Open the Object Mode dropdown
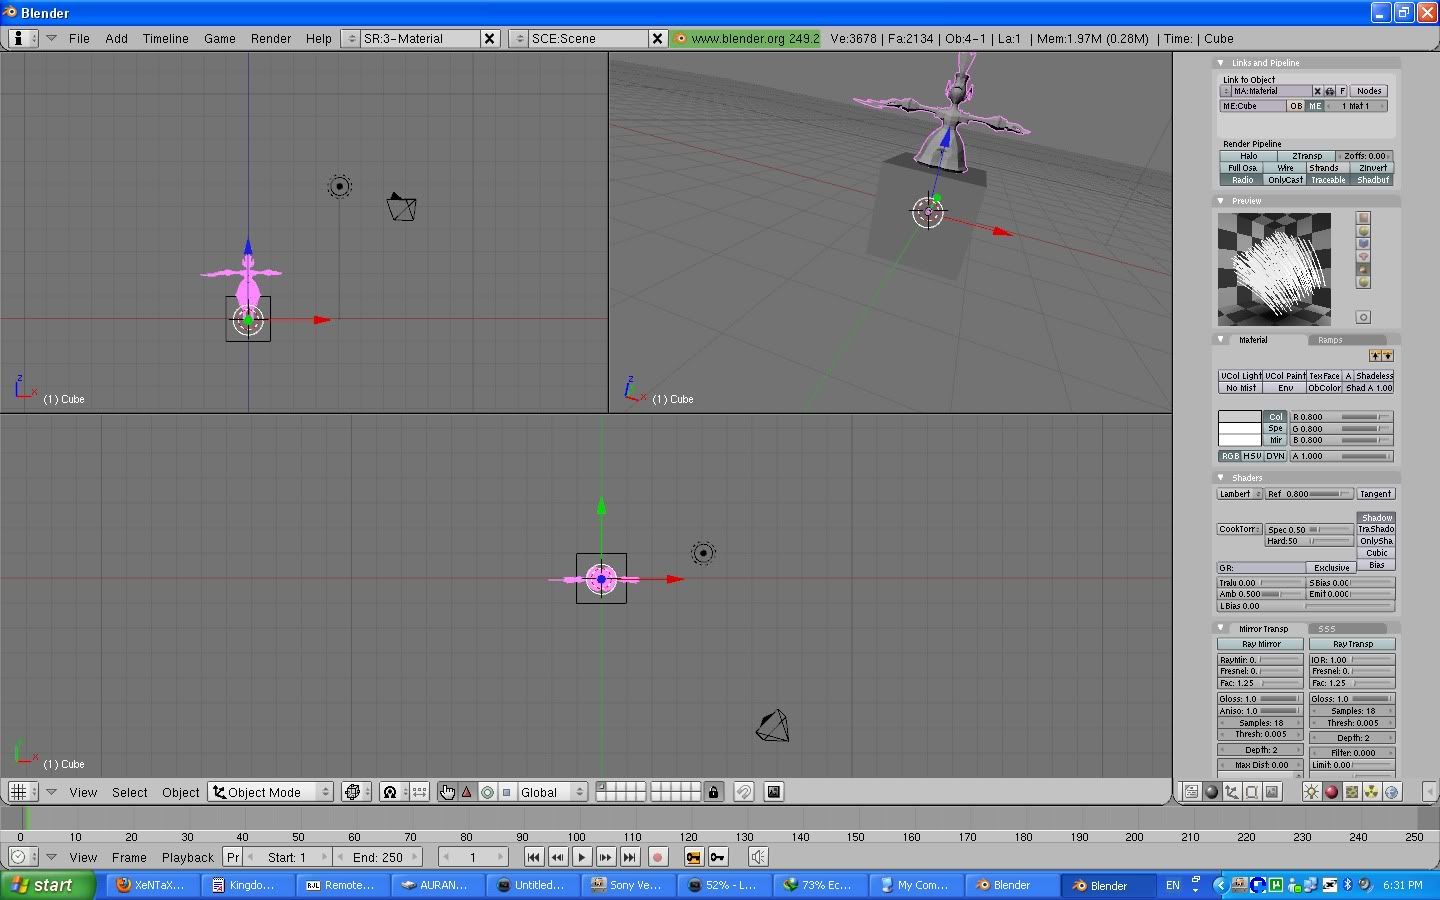1440x900 pixels. (271, 792)
